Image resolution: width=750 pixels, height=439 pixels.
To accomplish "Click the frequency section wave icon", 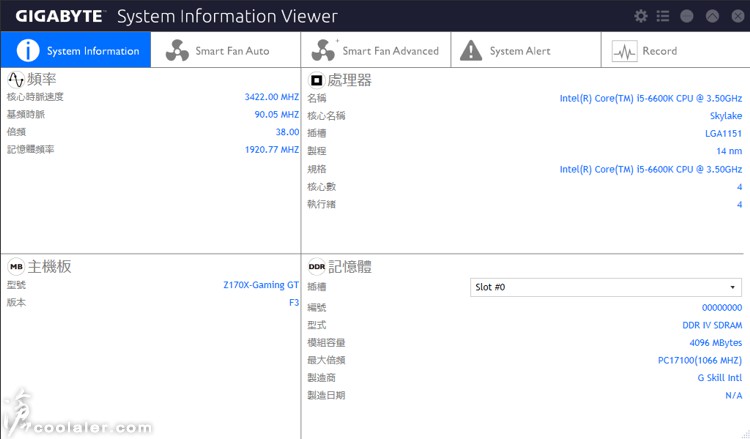I will click(x=16, y=79).
